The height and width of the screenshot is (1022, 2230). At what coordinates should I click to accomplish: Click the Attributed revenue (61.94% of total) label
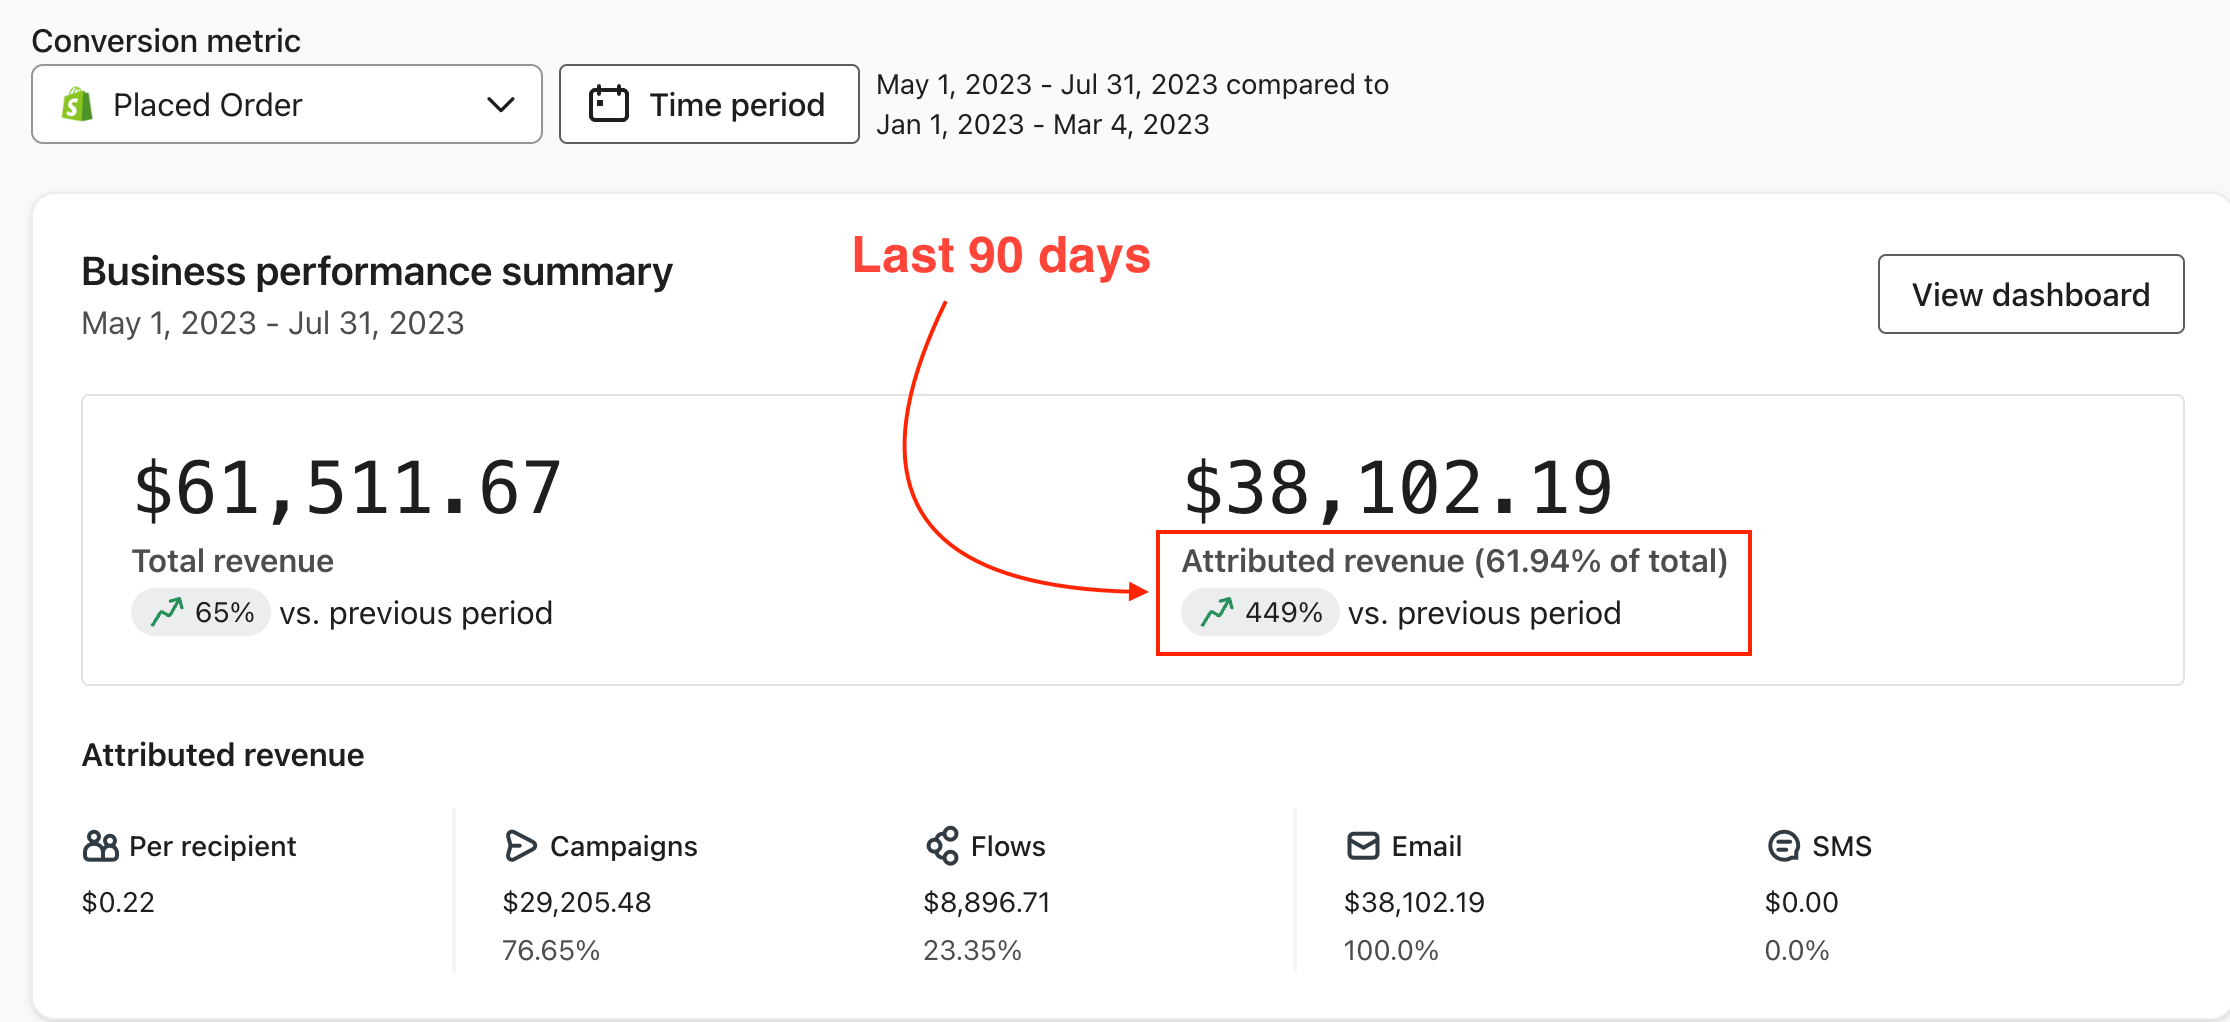click(x=1454, y=561)
